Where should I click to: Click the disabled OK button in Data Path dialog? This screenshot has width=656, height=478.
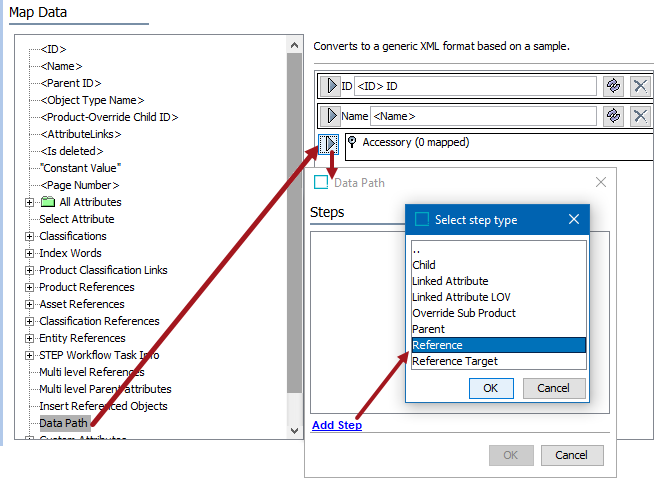(x=511, y=455)
